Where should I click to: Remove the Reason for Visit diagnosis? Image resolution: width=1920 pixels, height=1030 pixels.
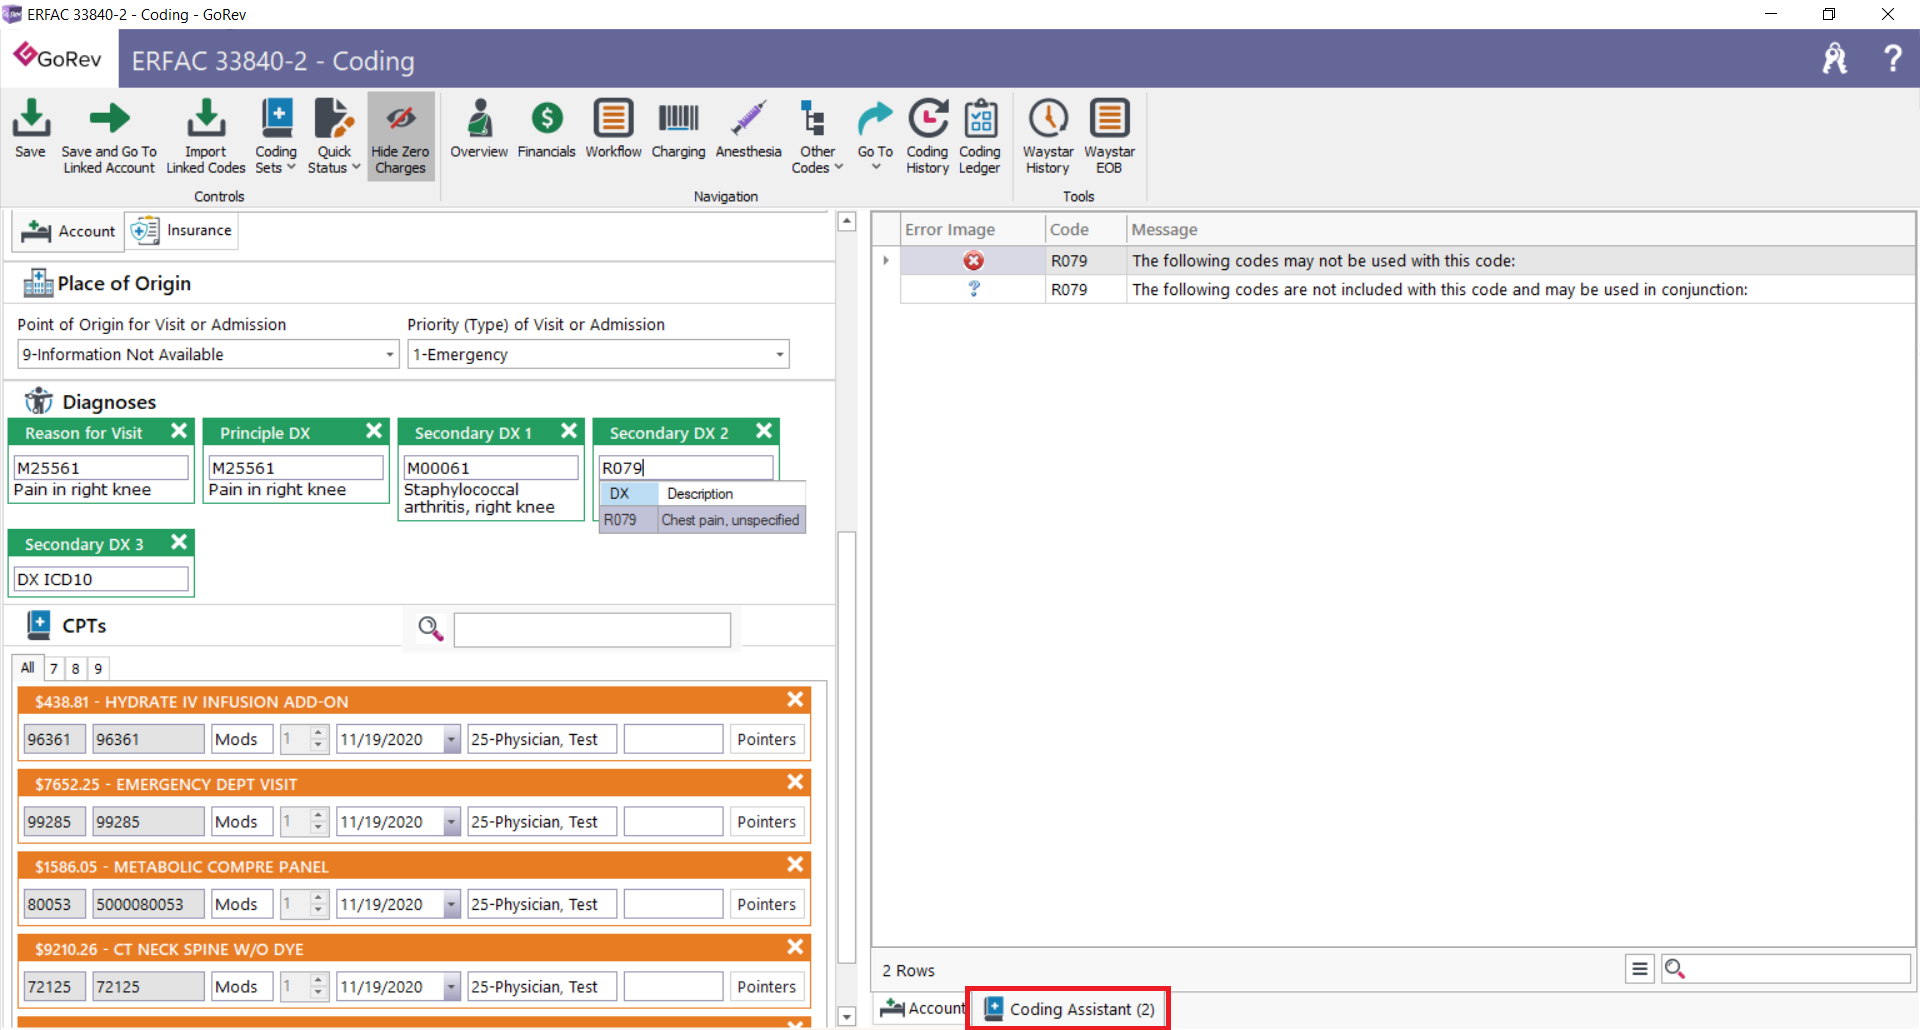tap(179, 431)
